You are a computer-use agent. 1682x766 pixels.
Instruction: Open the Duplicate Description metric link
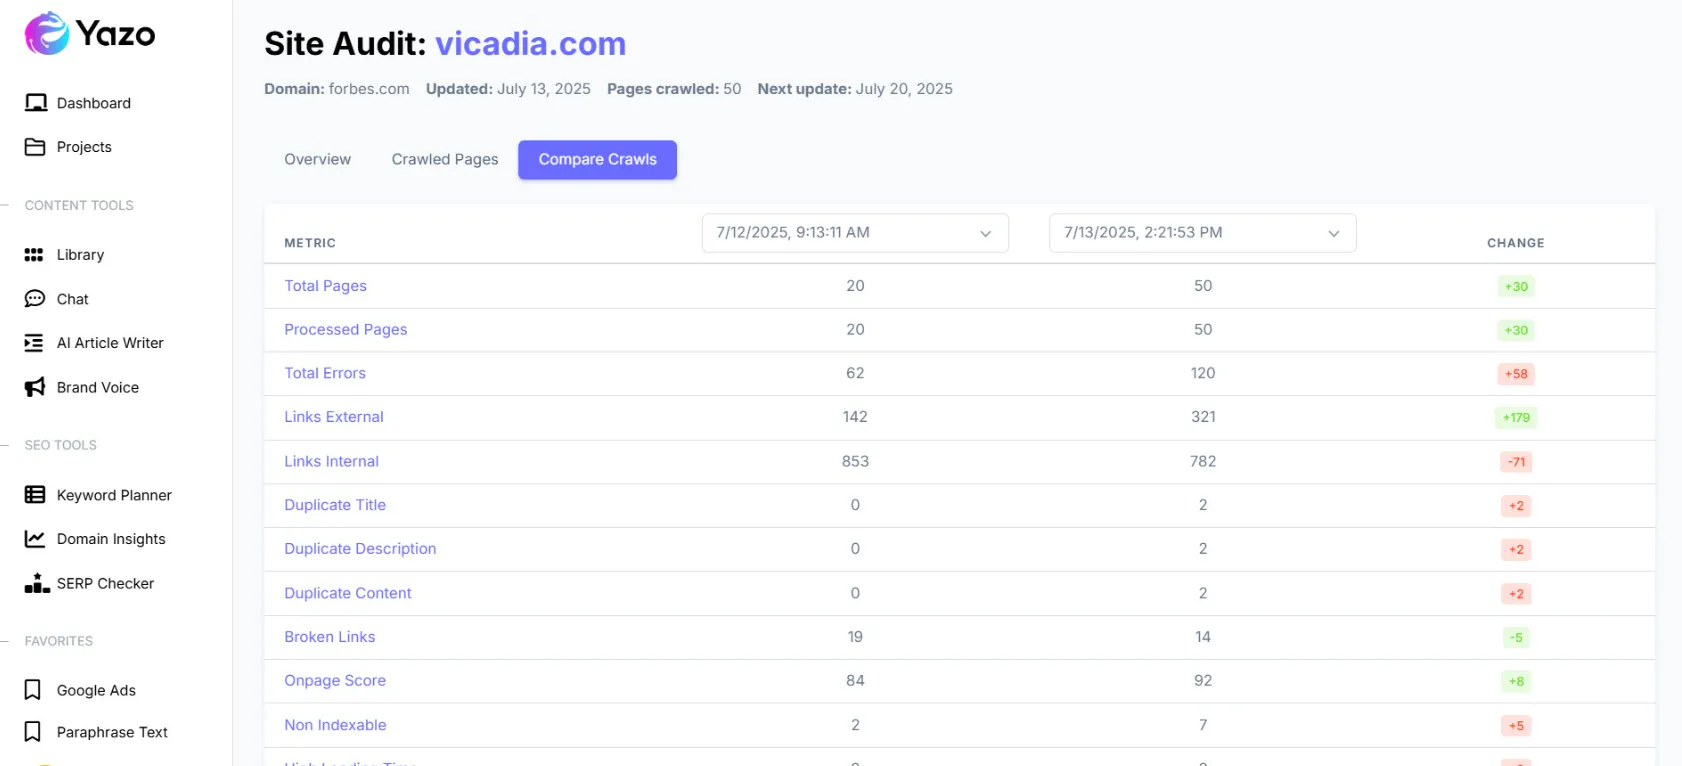[x=360, y=549]
